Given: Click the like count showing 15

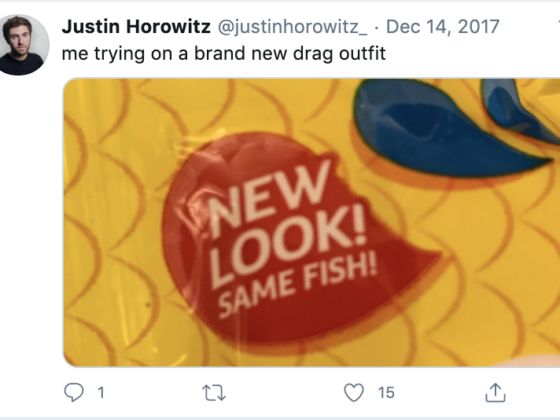Looking at the screenshot, I should [386, 392].
